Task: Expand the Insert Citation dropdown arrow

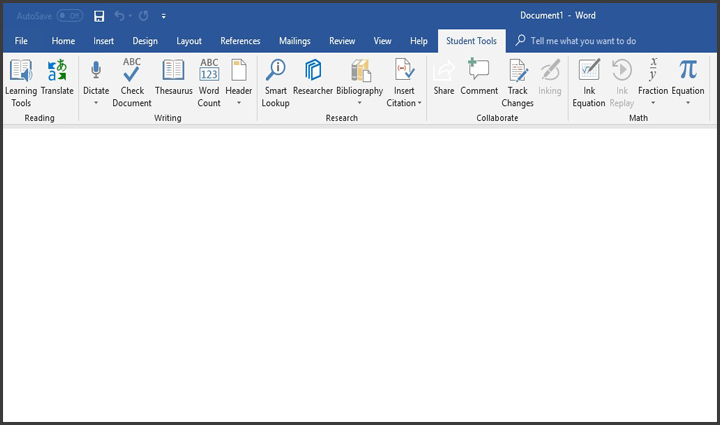Action: (419, 103)
